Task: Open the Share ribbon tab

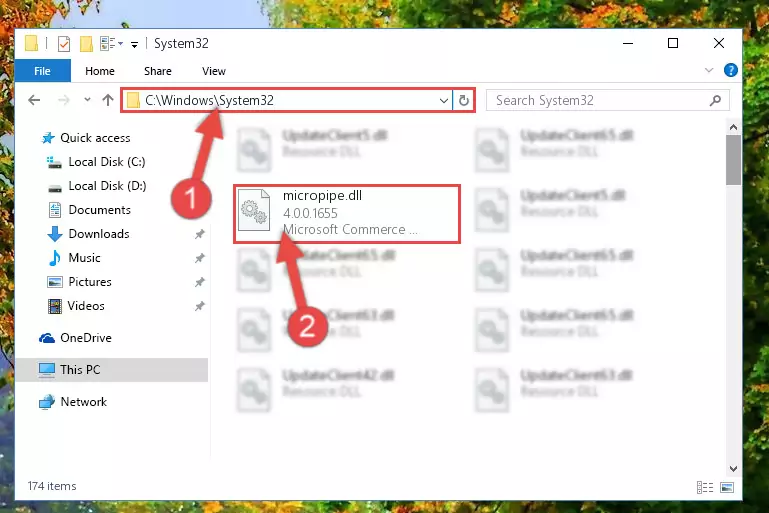Action: click(157, 71)
